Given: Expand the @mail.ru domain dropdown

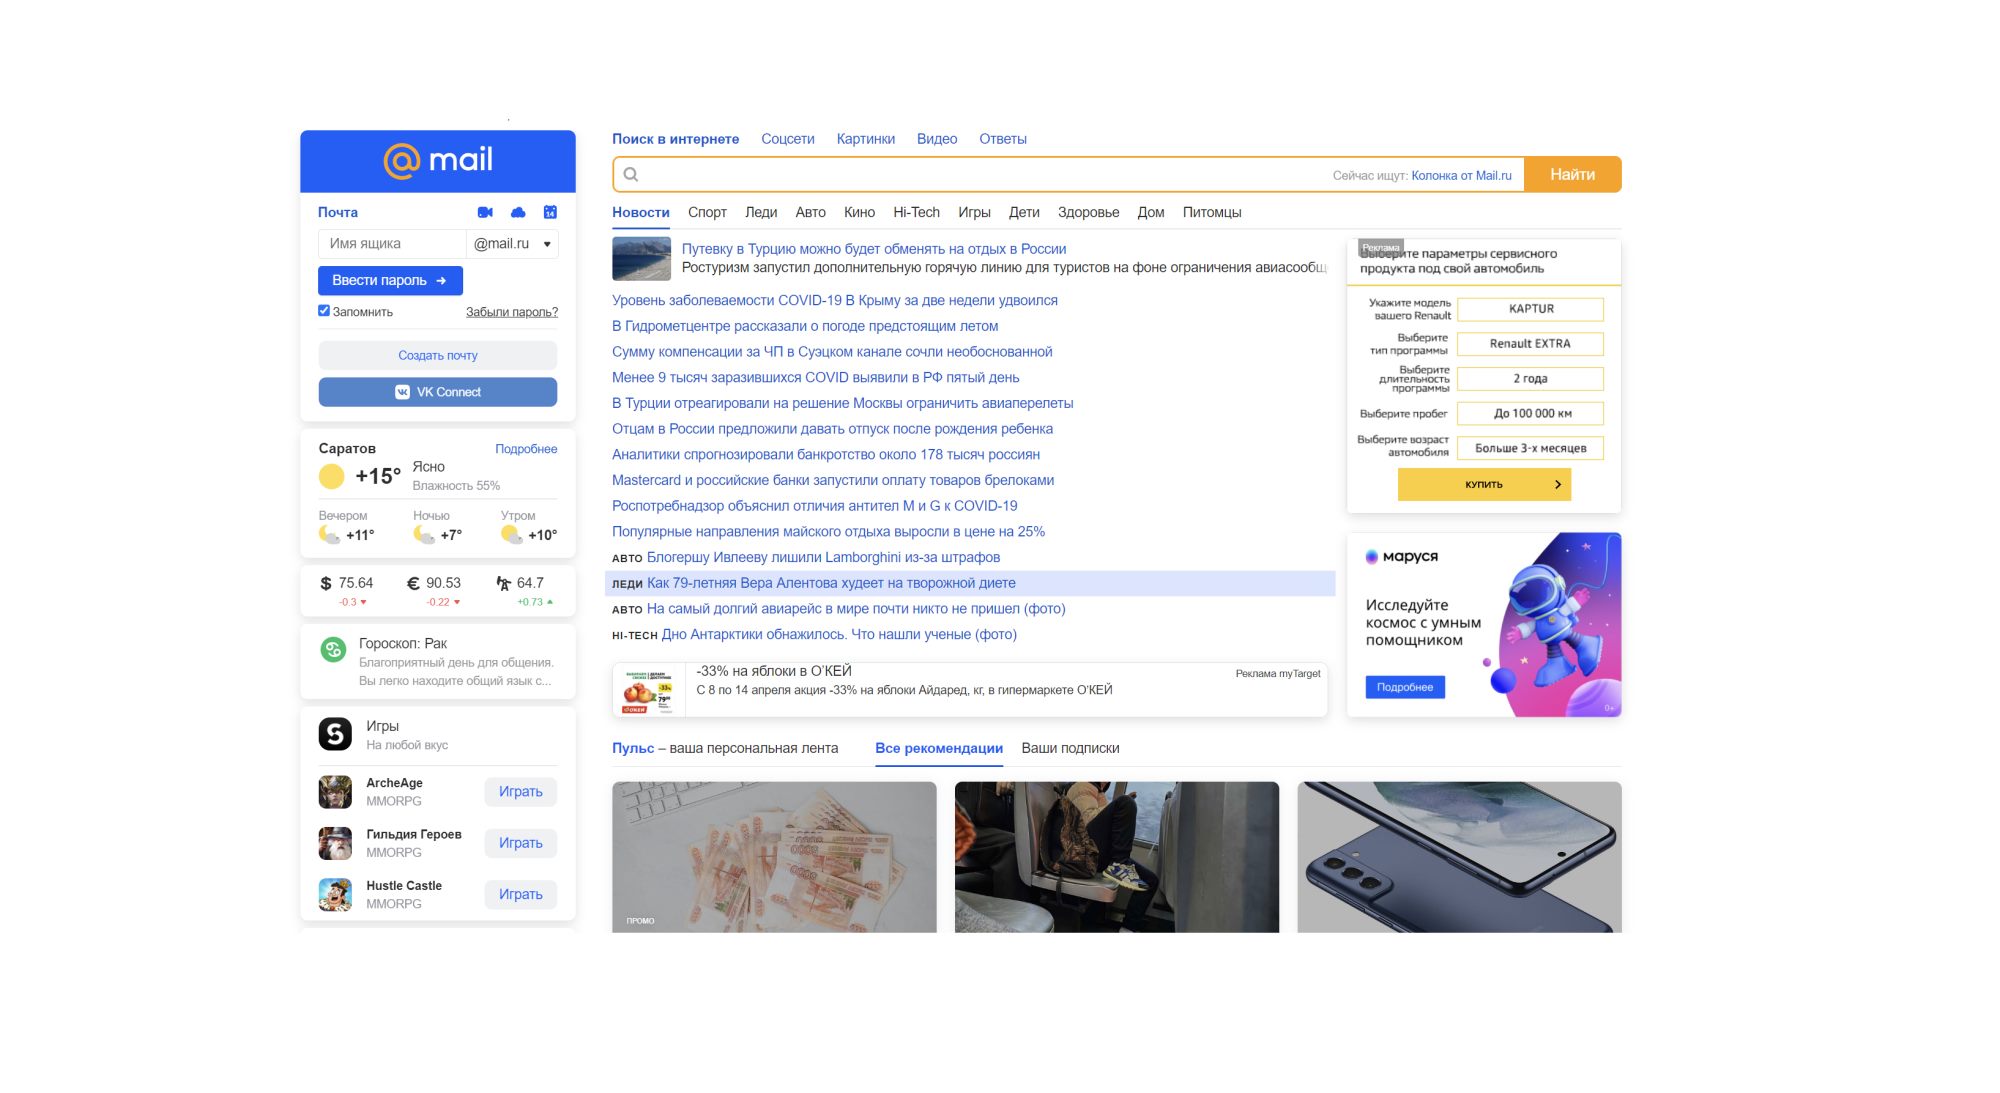Looking at the screenshot, I should 512,244.
